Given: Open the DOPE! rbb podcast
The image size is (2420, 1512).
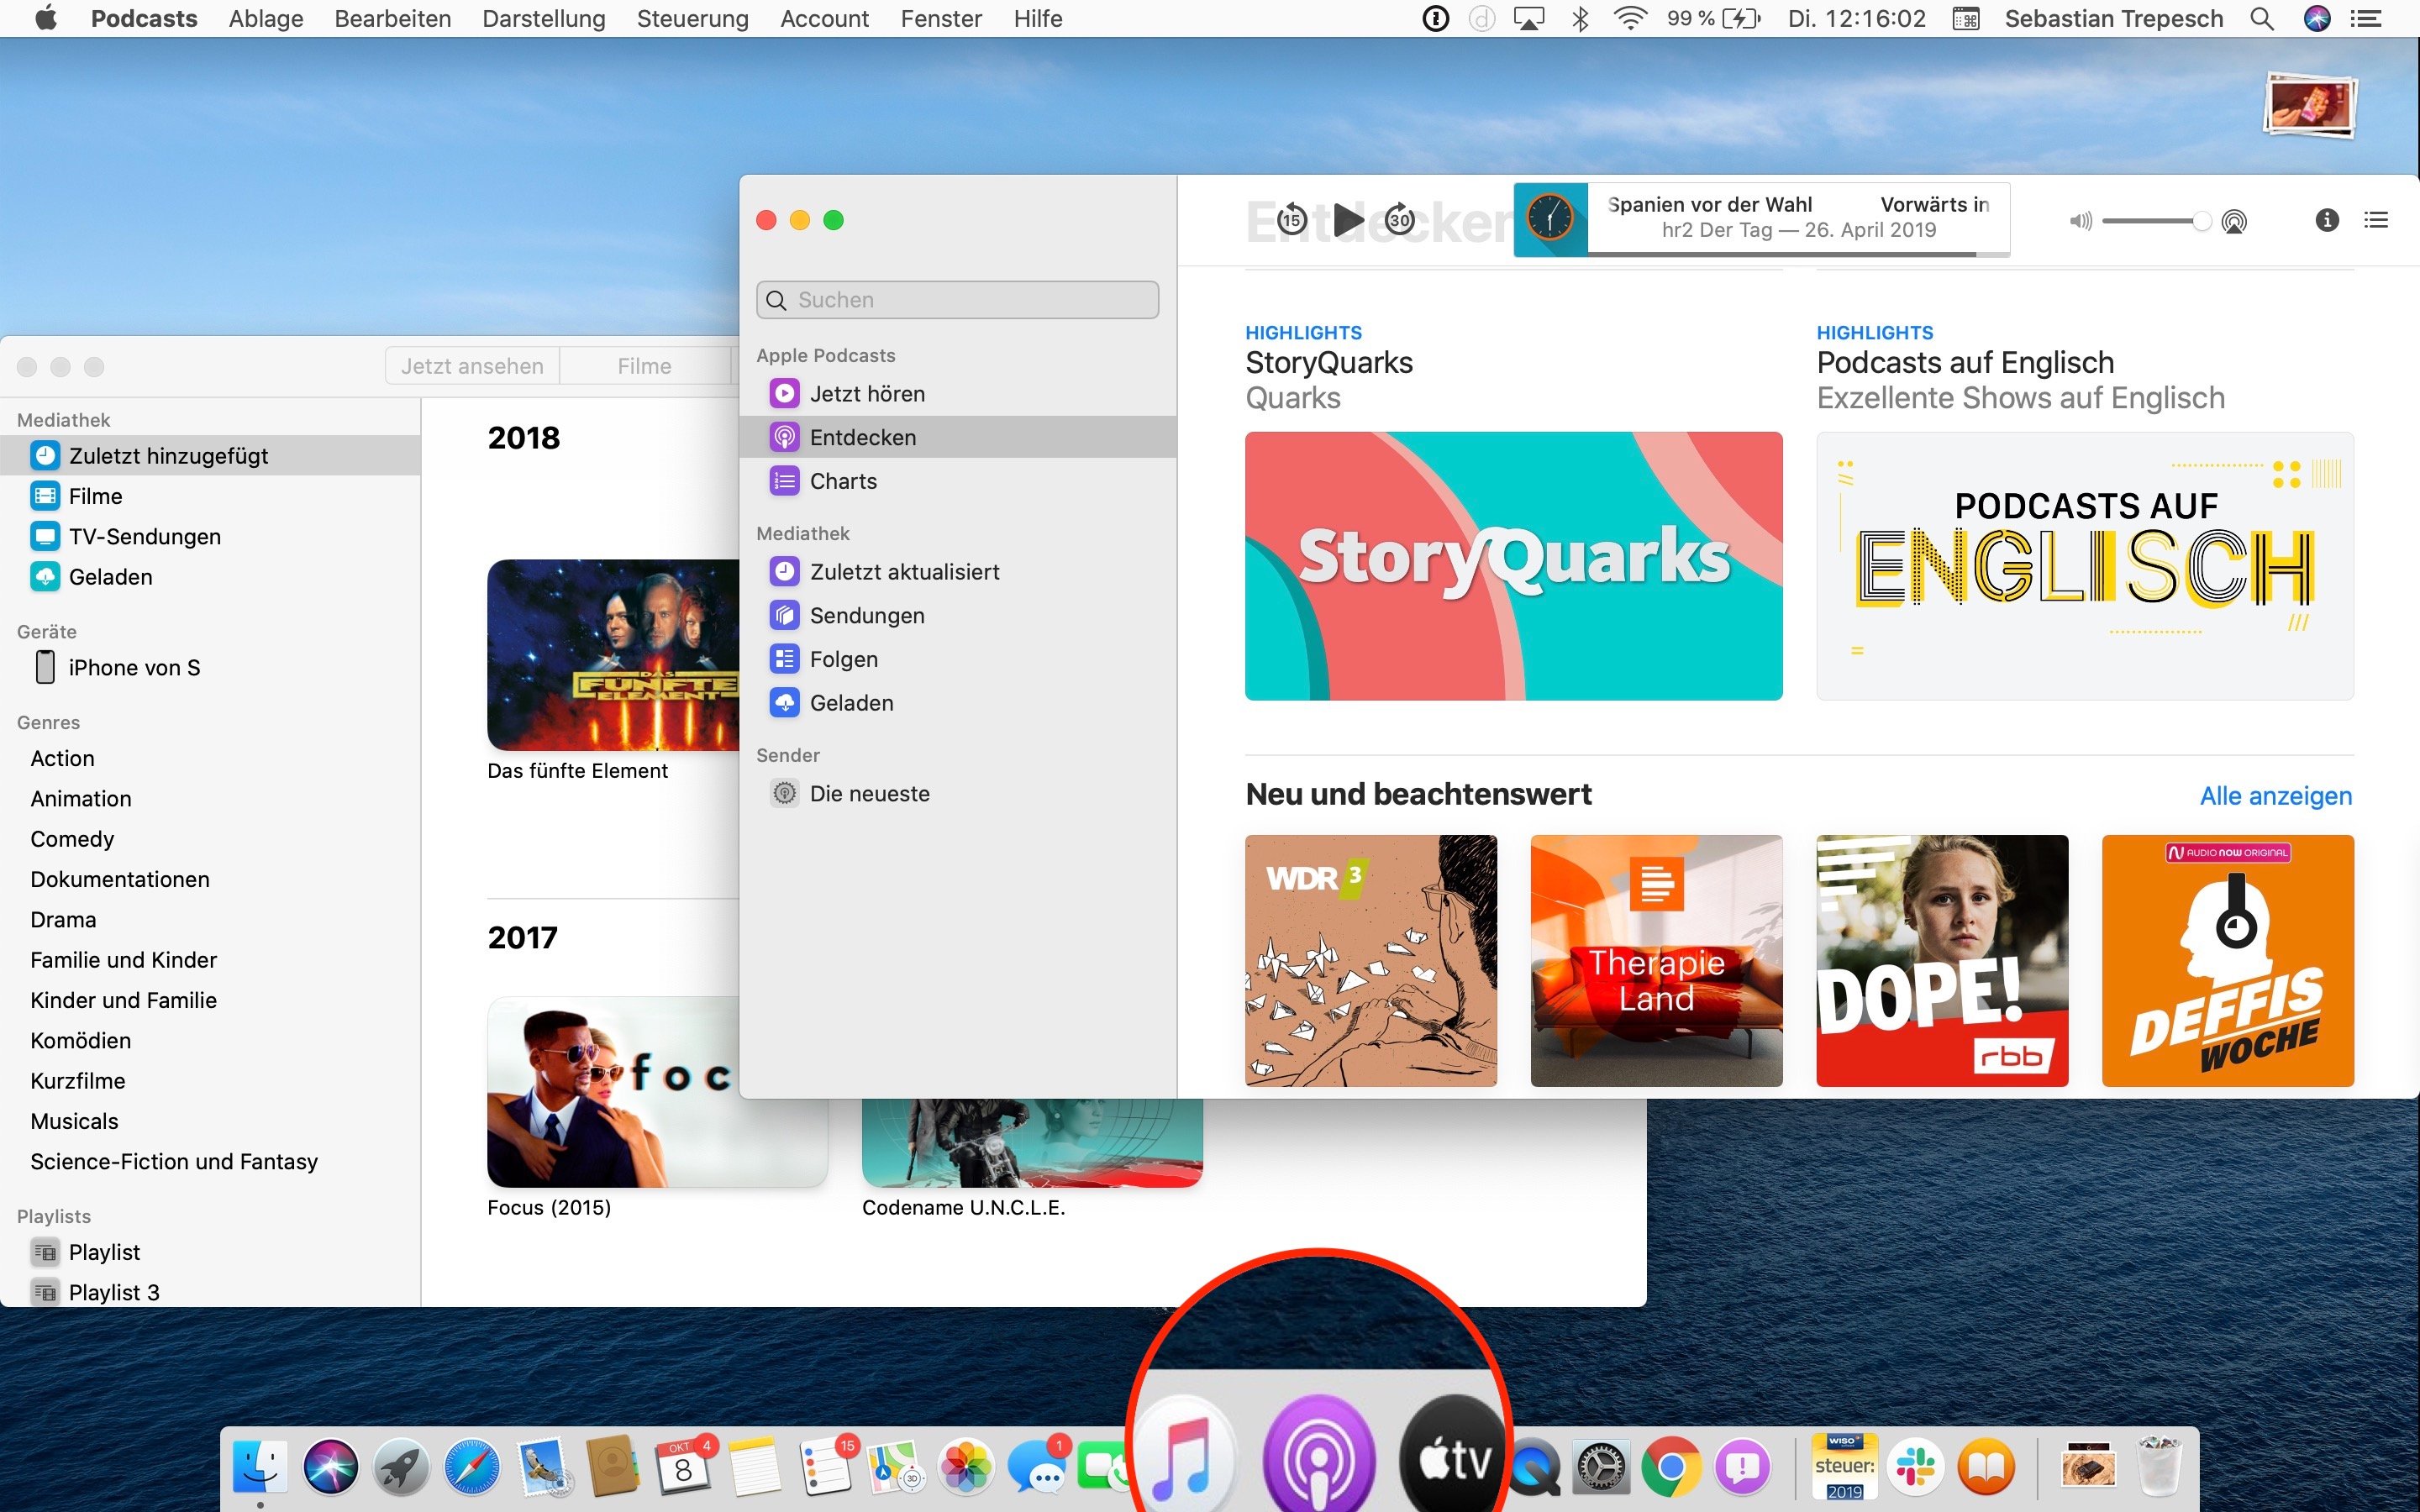Looking at the screenshot, I should click(1942, 961).
